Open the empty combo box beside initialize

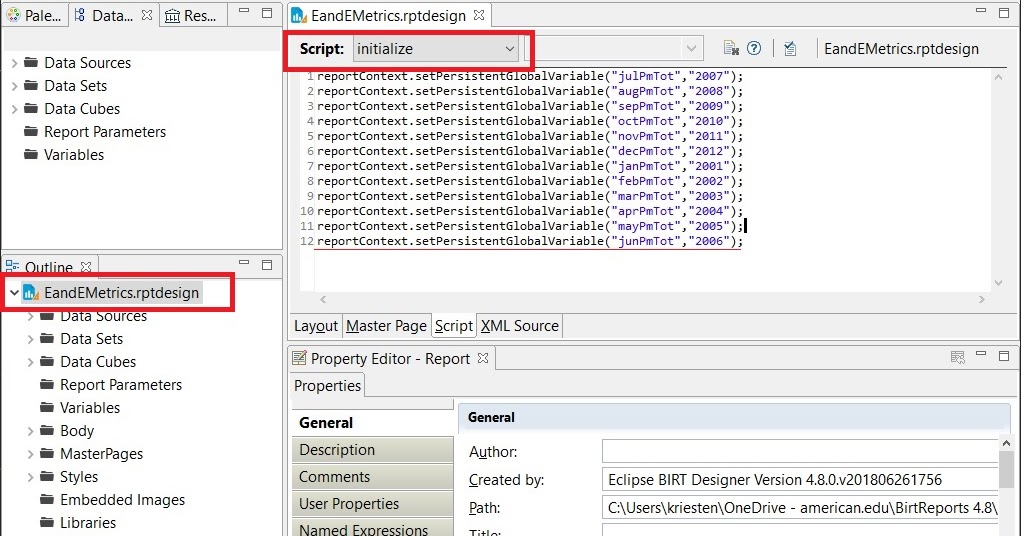pyautogui.click(x=614, y=49)
